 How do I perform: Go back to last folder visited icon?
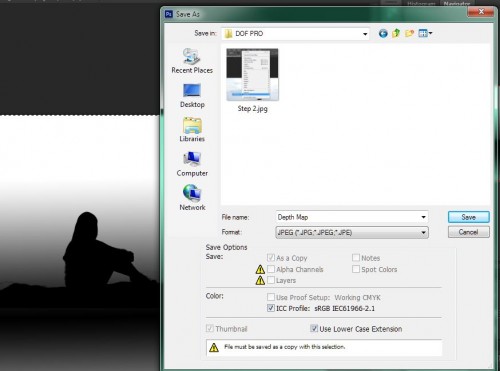[x=383, y=33]
